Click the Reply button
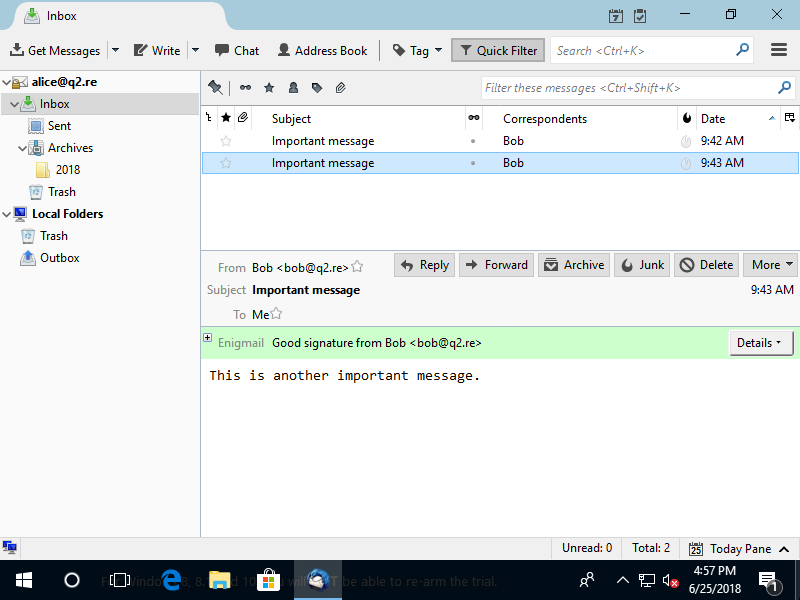Screen dimensions: 800x600 coord(424,265)
